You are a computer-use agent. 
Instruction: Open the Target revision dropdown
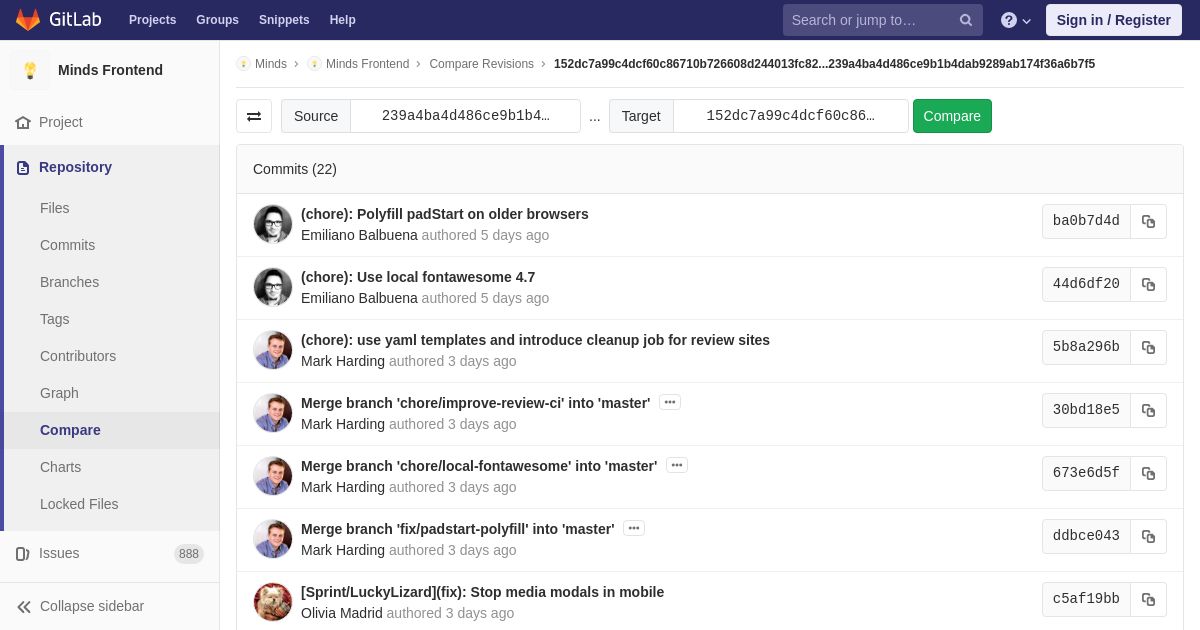click(x=790, y=116)
